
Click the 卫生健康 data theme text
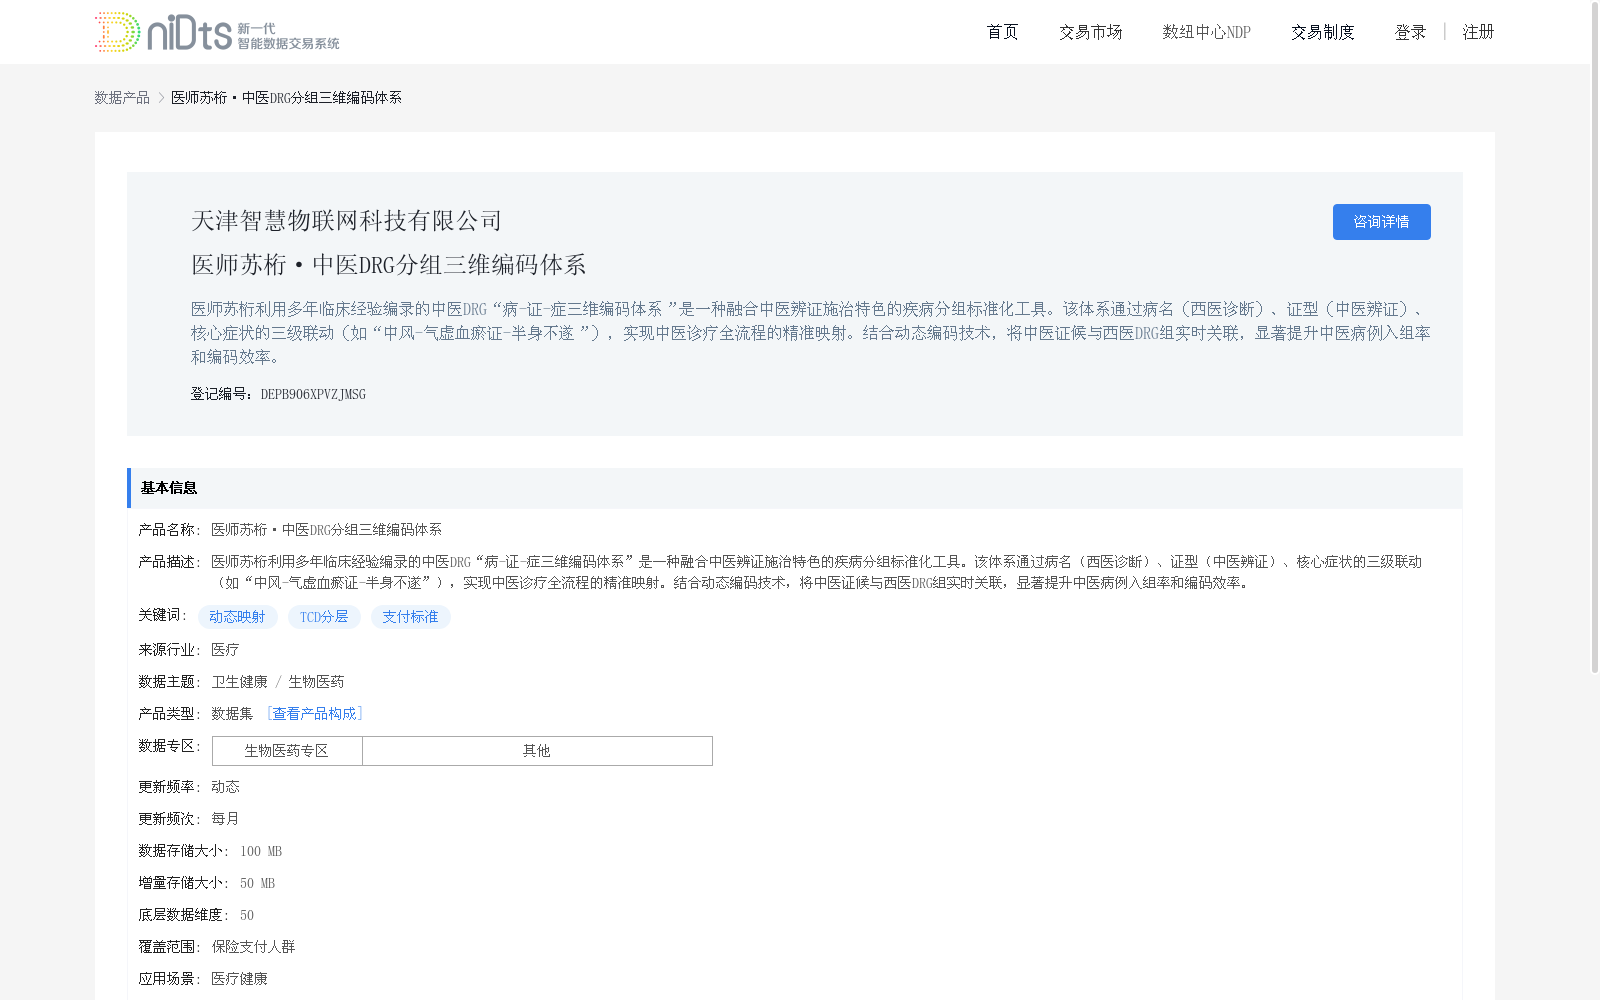coord(239,682)
